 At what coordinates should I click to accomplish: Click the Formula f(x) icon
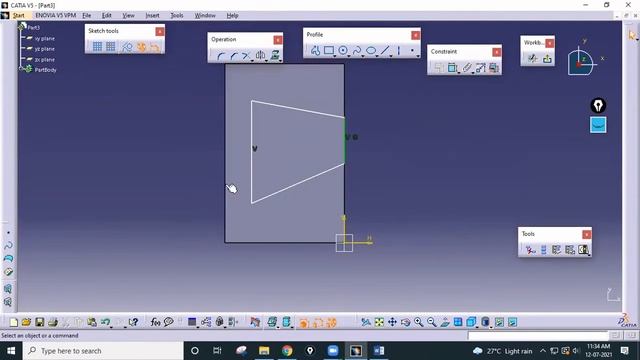point(155,322)
